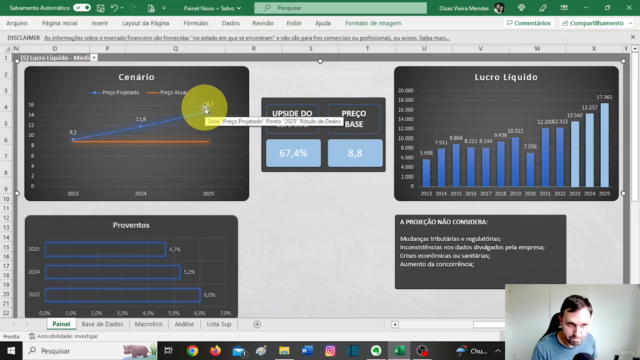Click the Preço Atual legend entry
The height and width of the screenshot is (360, 640).
[x=167, y=93]
